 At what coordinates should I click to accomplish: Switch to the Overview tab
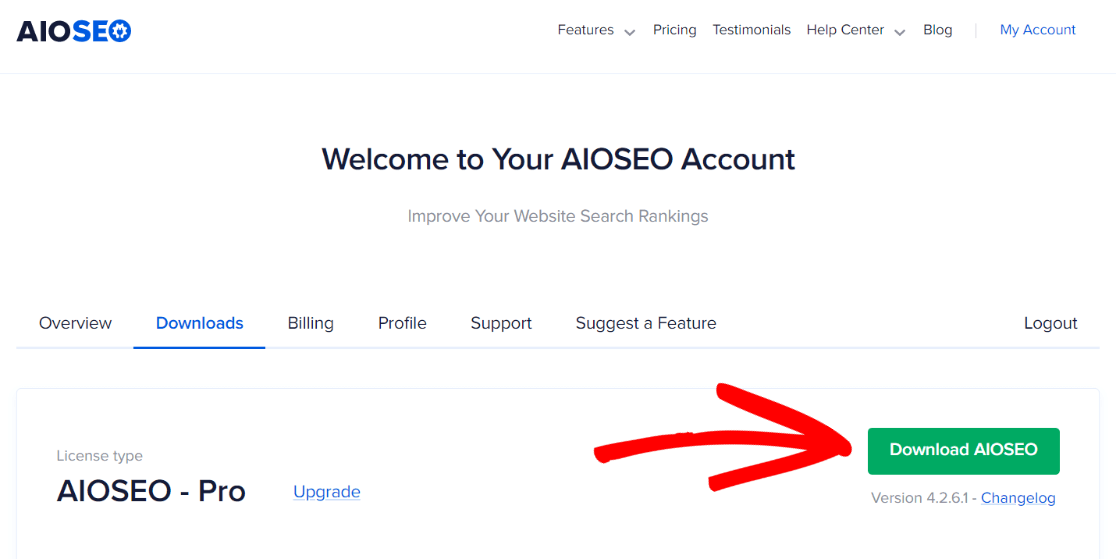pos(75,323)
